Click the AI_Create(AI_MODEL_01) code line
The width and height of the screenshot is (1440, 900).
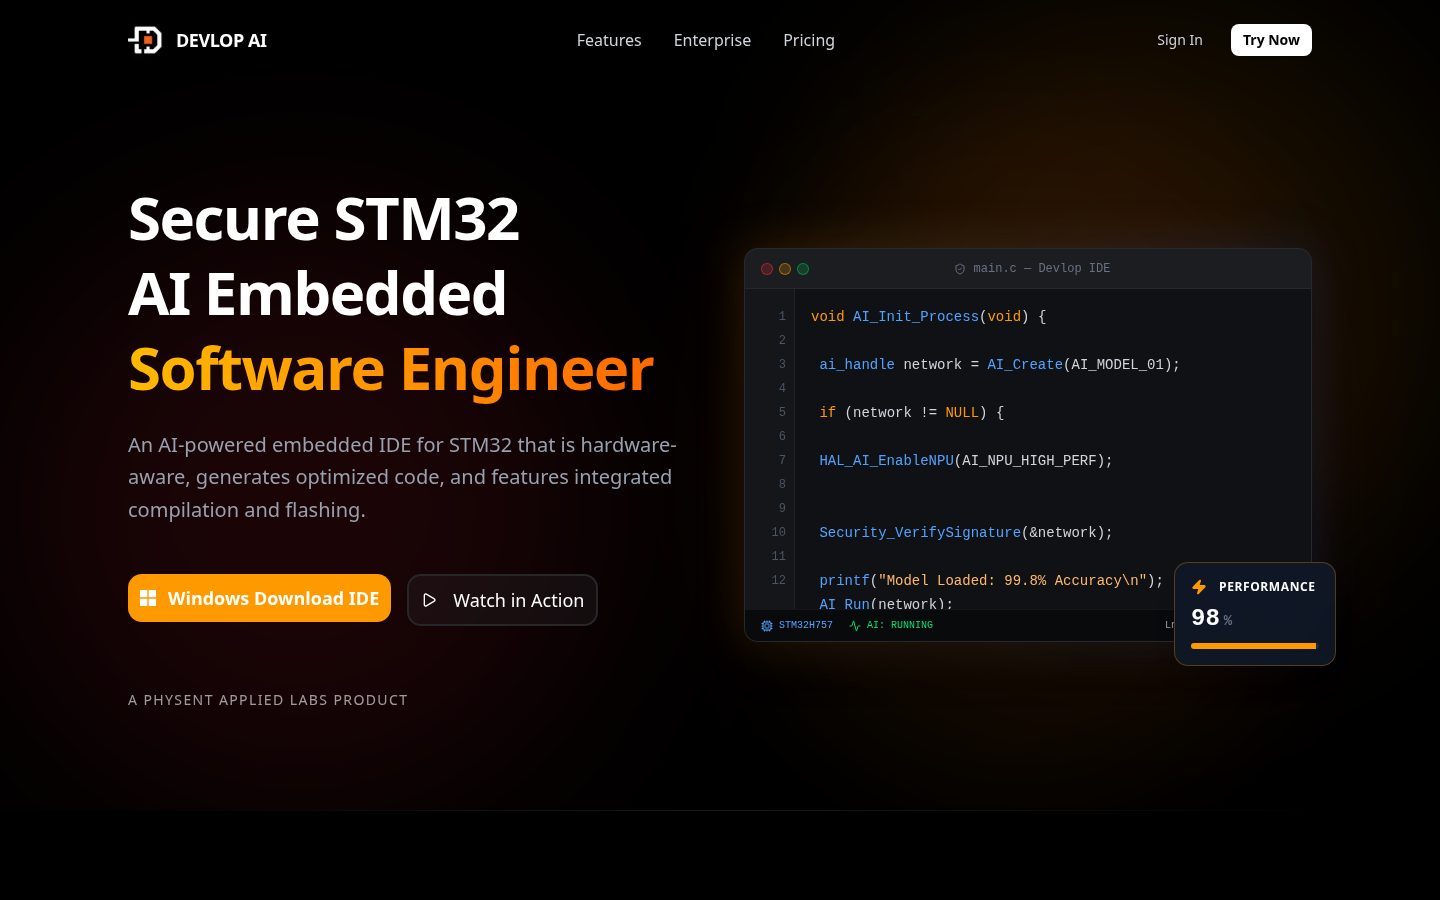999,364
